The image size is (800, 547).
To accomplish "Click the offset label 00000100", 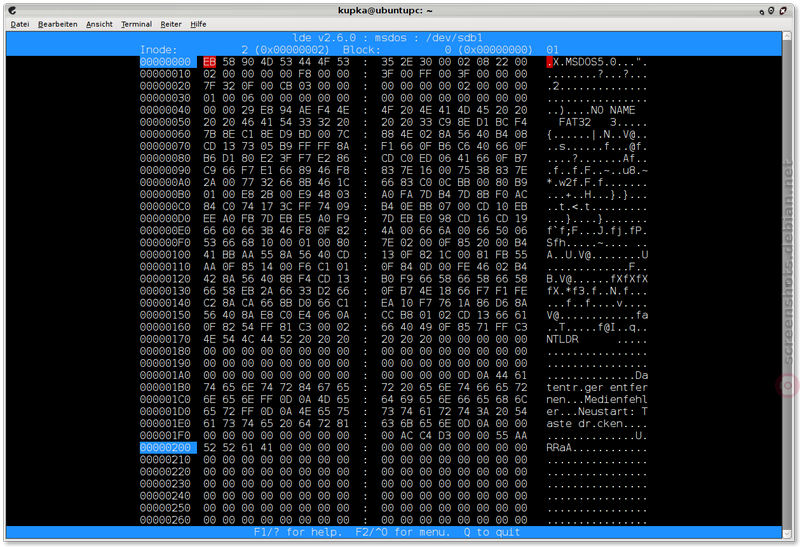I will 165,255.
